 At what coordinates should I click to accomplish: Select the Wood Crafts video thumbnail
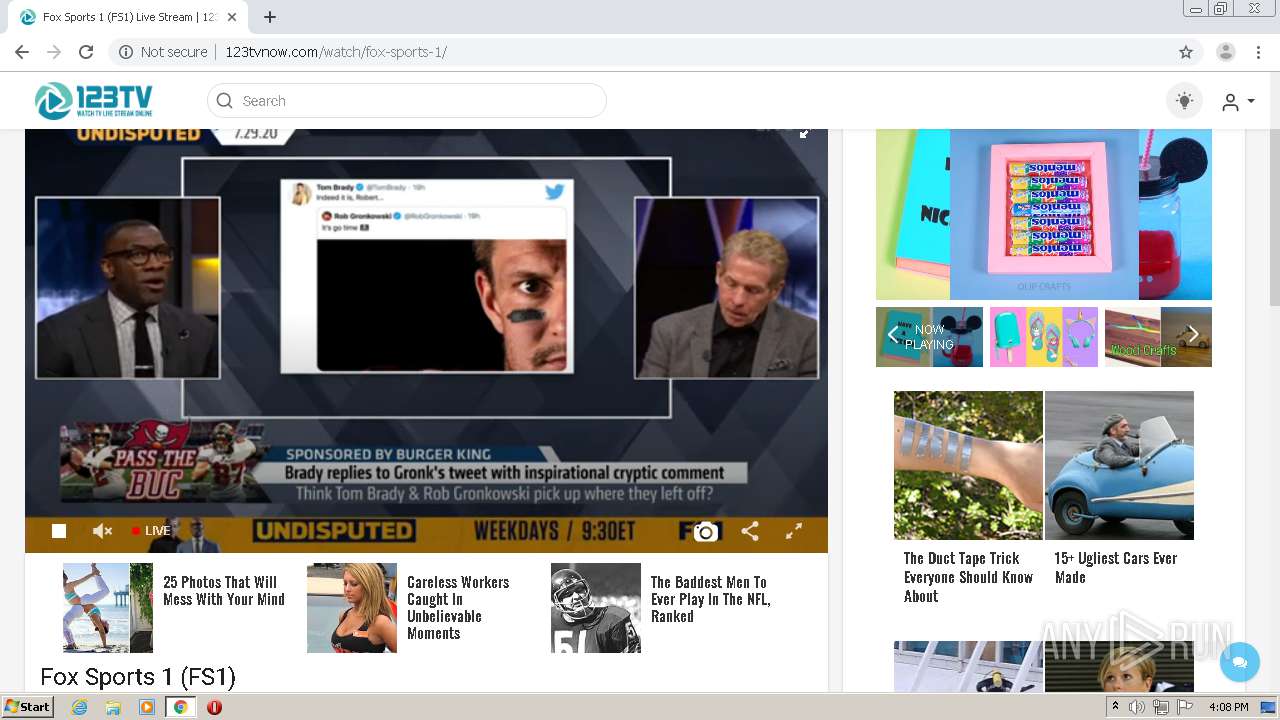[x=1158, y=337]
